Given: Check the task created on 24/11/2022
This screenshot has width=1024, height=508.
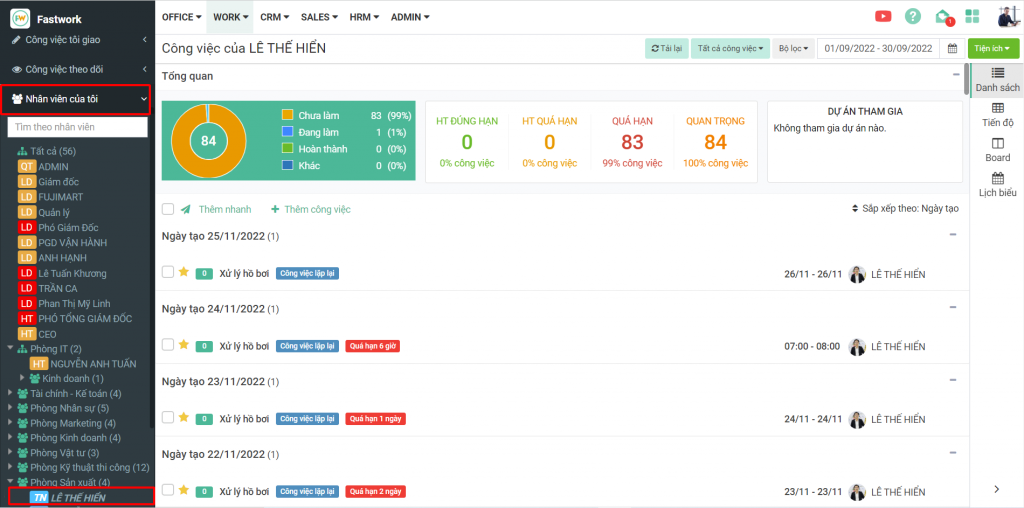Looking at the screenshot, I should (x=168, y=345).
